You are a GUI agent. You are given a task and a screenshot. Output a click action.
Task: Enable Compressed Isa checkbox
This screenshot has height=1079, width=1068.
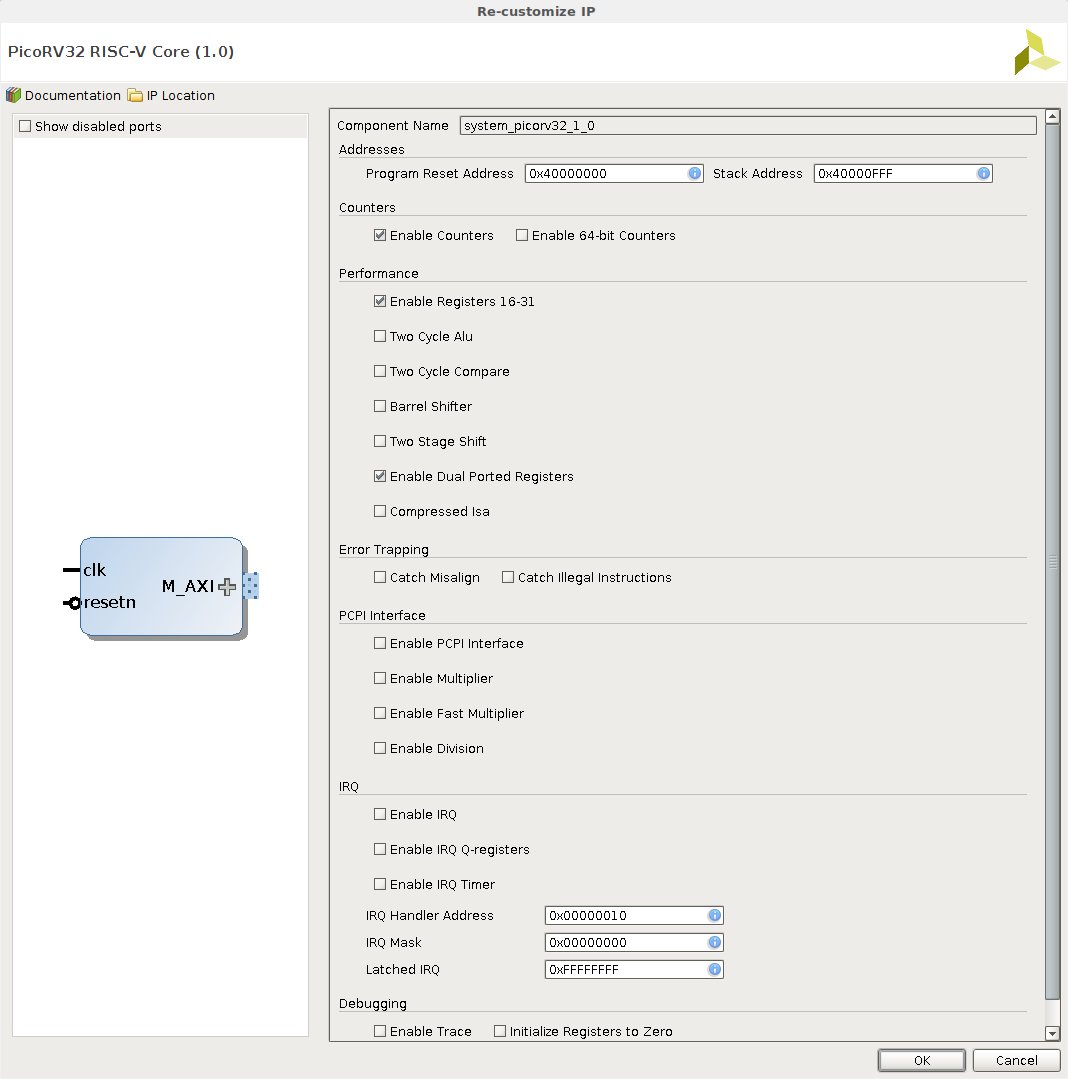(380, 511)
